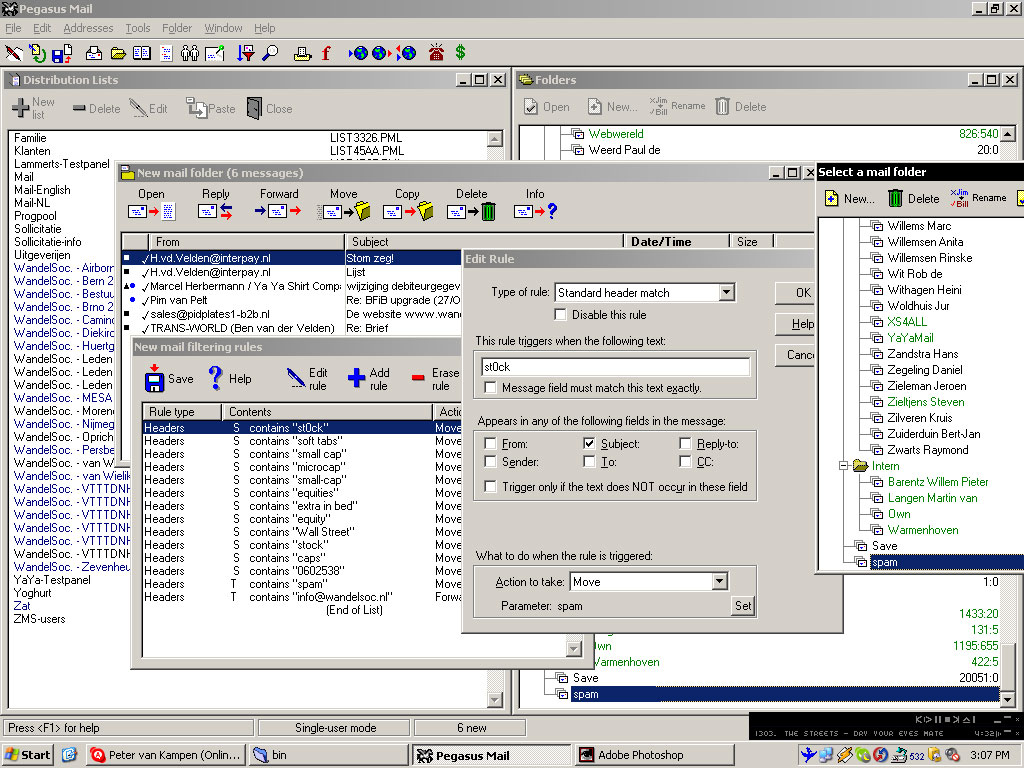Select the YaYaMail folder in tree

[910, 338]
